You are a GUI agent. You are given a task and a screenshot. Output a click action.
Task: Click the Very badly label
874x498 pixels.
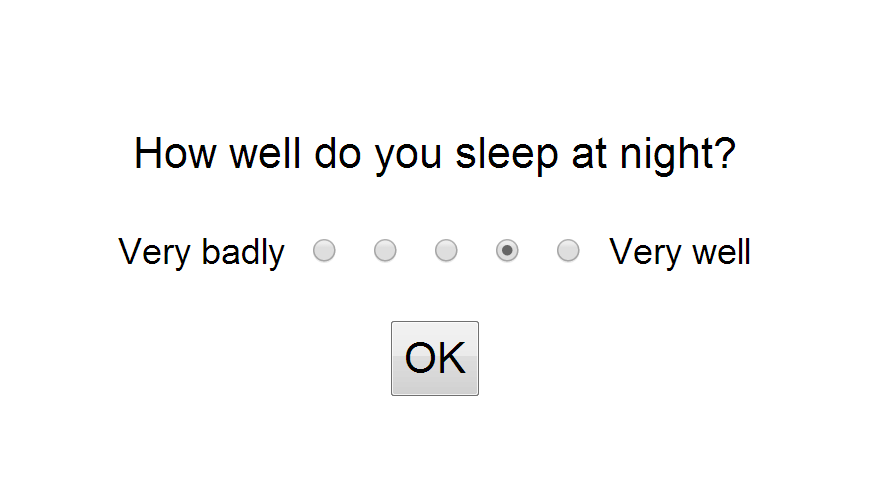pyautogui.click(x=201, y=252)
